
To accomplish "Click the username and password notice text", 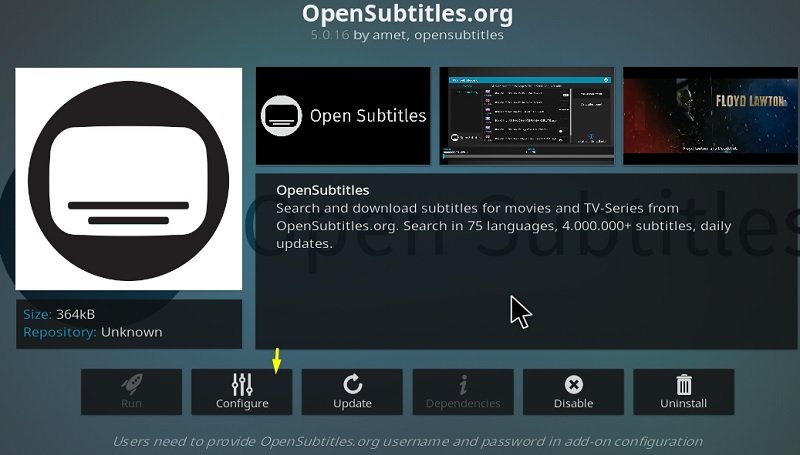I will [x=407, y=441].
